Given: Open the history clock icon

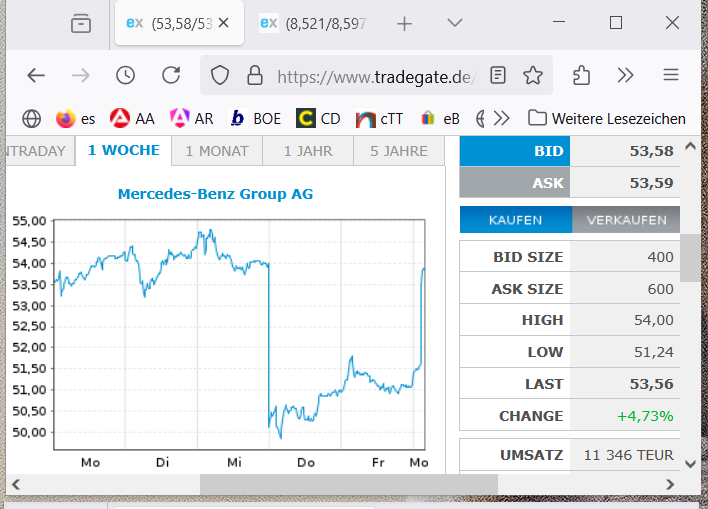Looking at the screenshot, I should pos(126,75).
